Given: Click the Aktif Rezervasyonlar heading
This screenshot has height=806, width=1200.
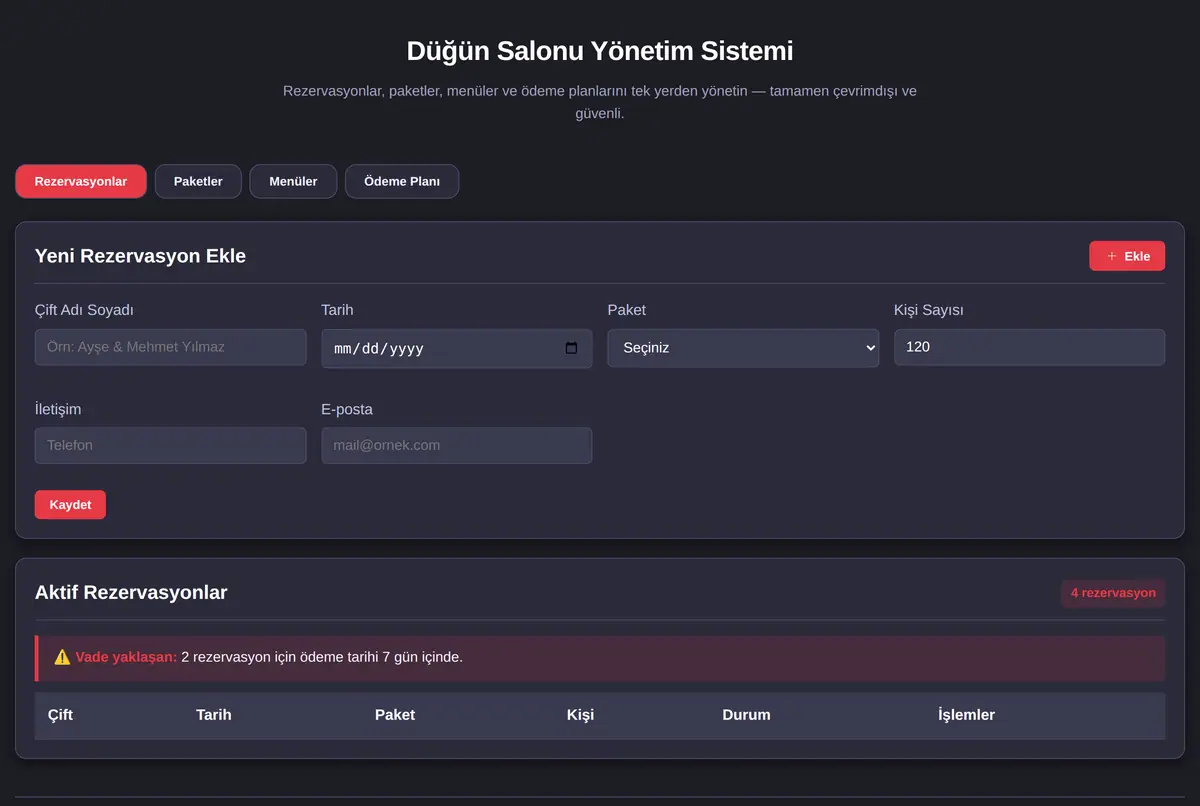Looking at the screenshot, I should tap(131, 593).
